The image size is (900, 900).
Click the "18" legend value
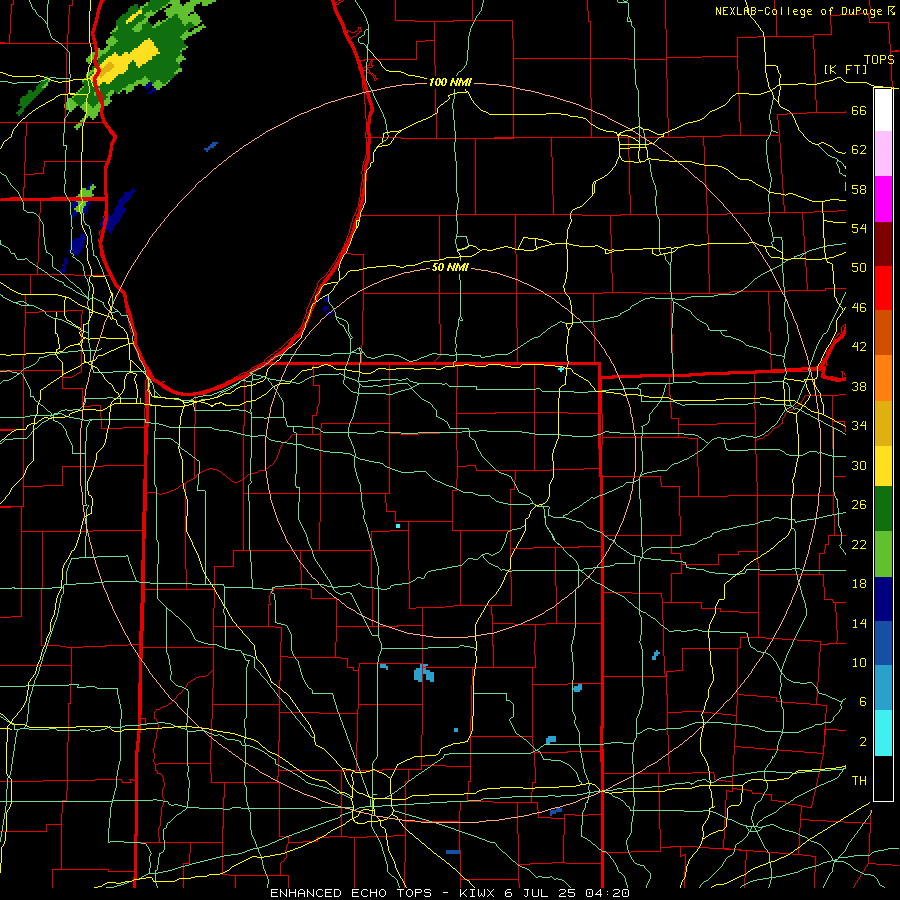point(859,584)
